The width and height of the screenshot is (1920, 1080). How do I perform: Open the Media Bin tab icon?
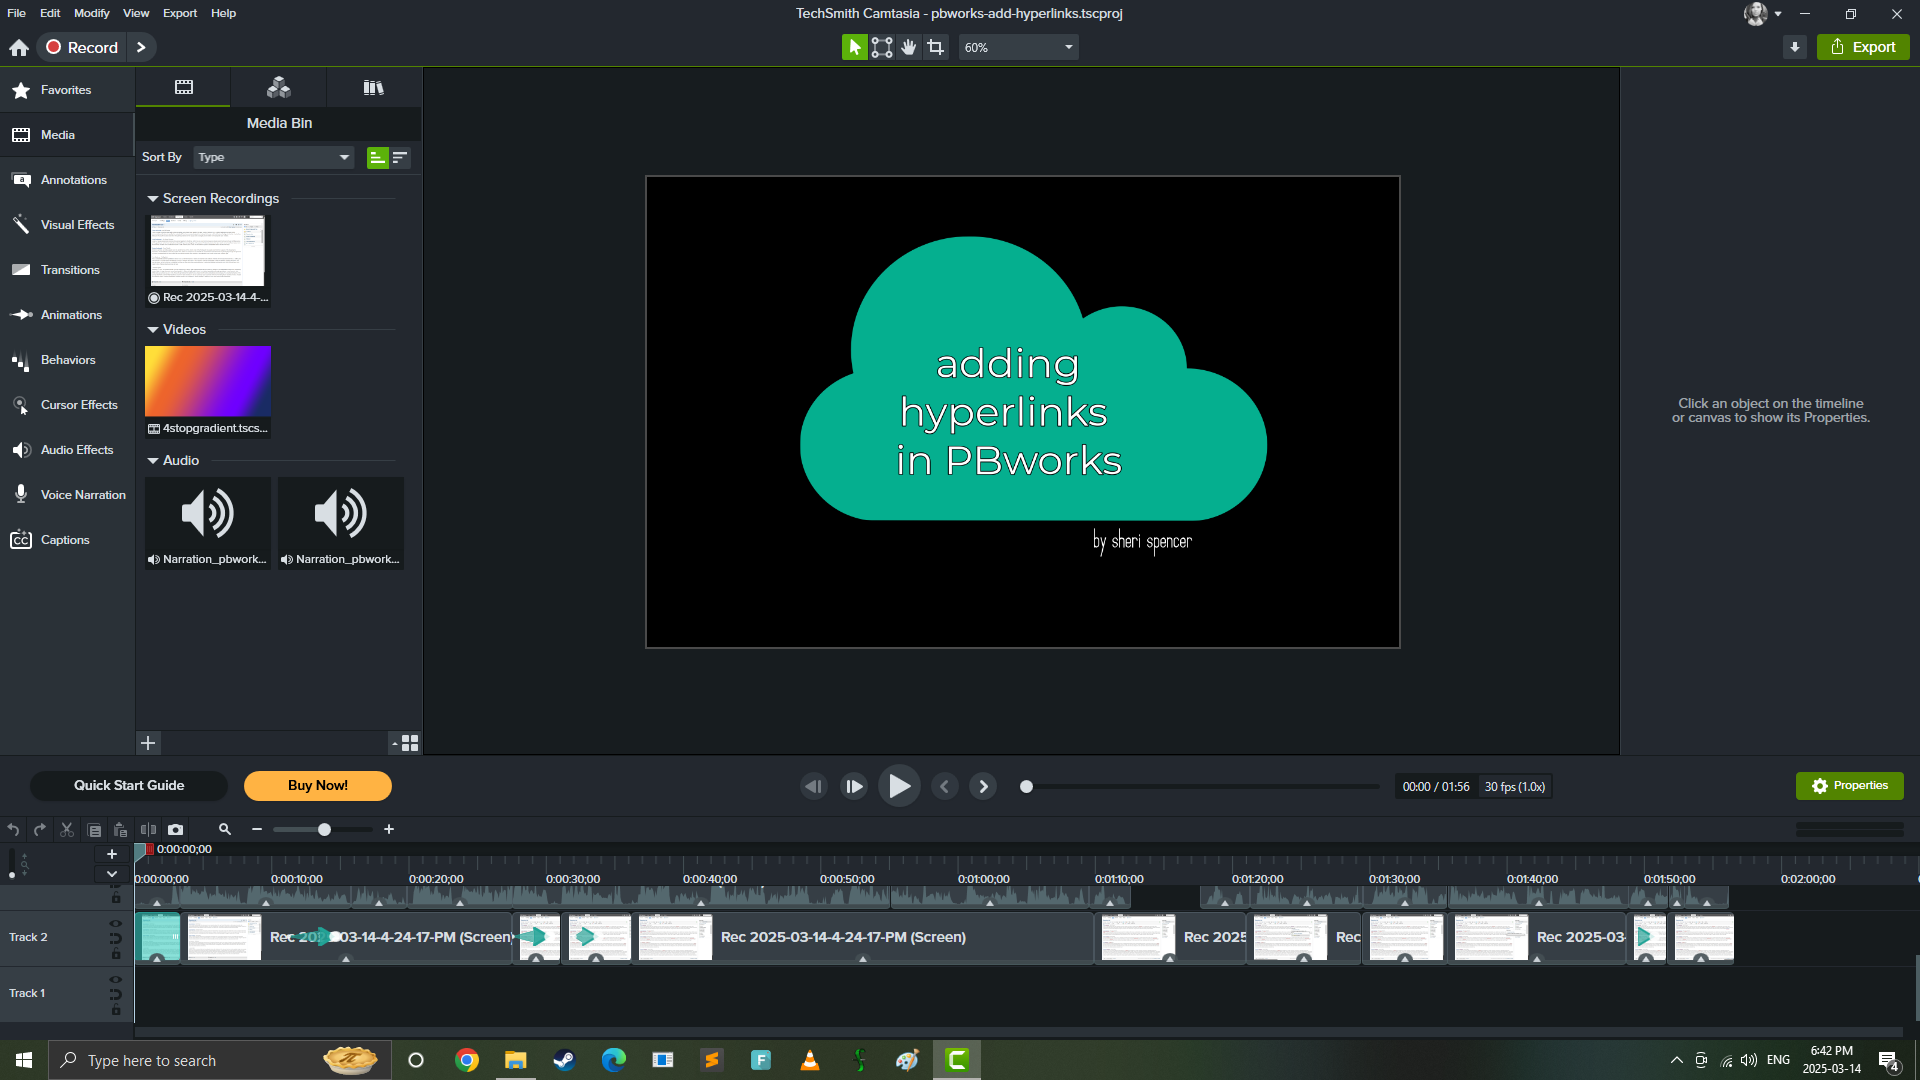[x=184, y=88]
